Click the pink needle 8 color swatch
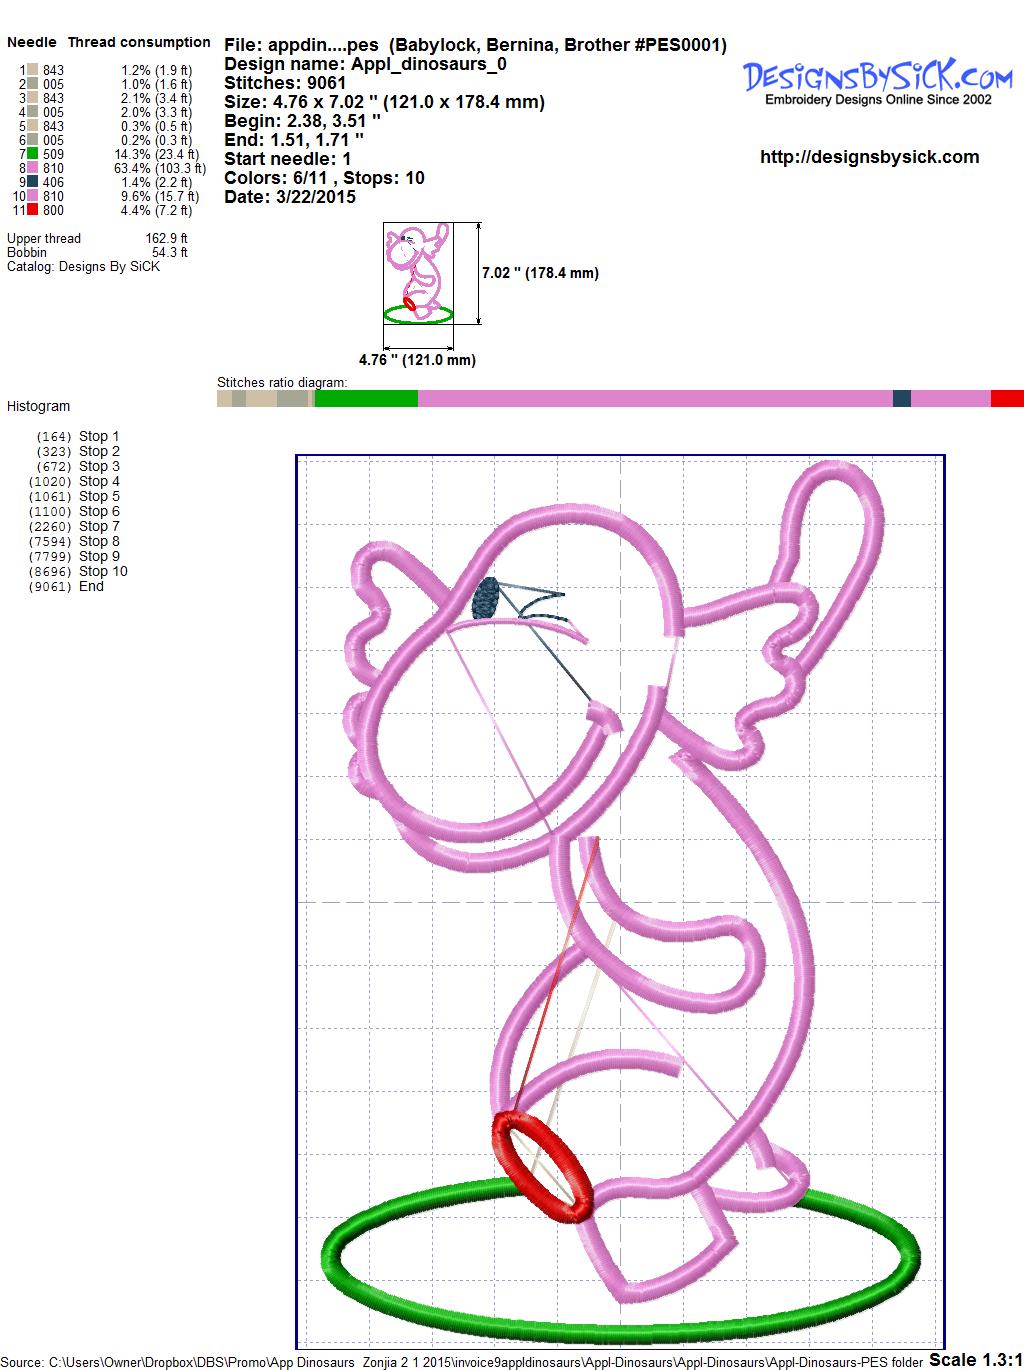The image size is (1024, 1370). (x=33, y=168)
